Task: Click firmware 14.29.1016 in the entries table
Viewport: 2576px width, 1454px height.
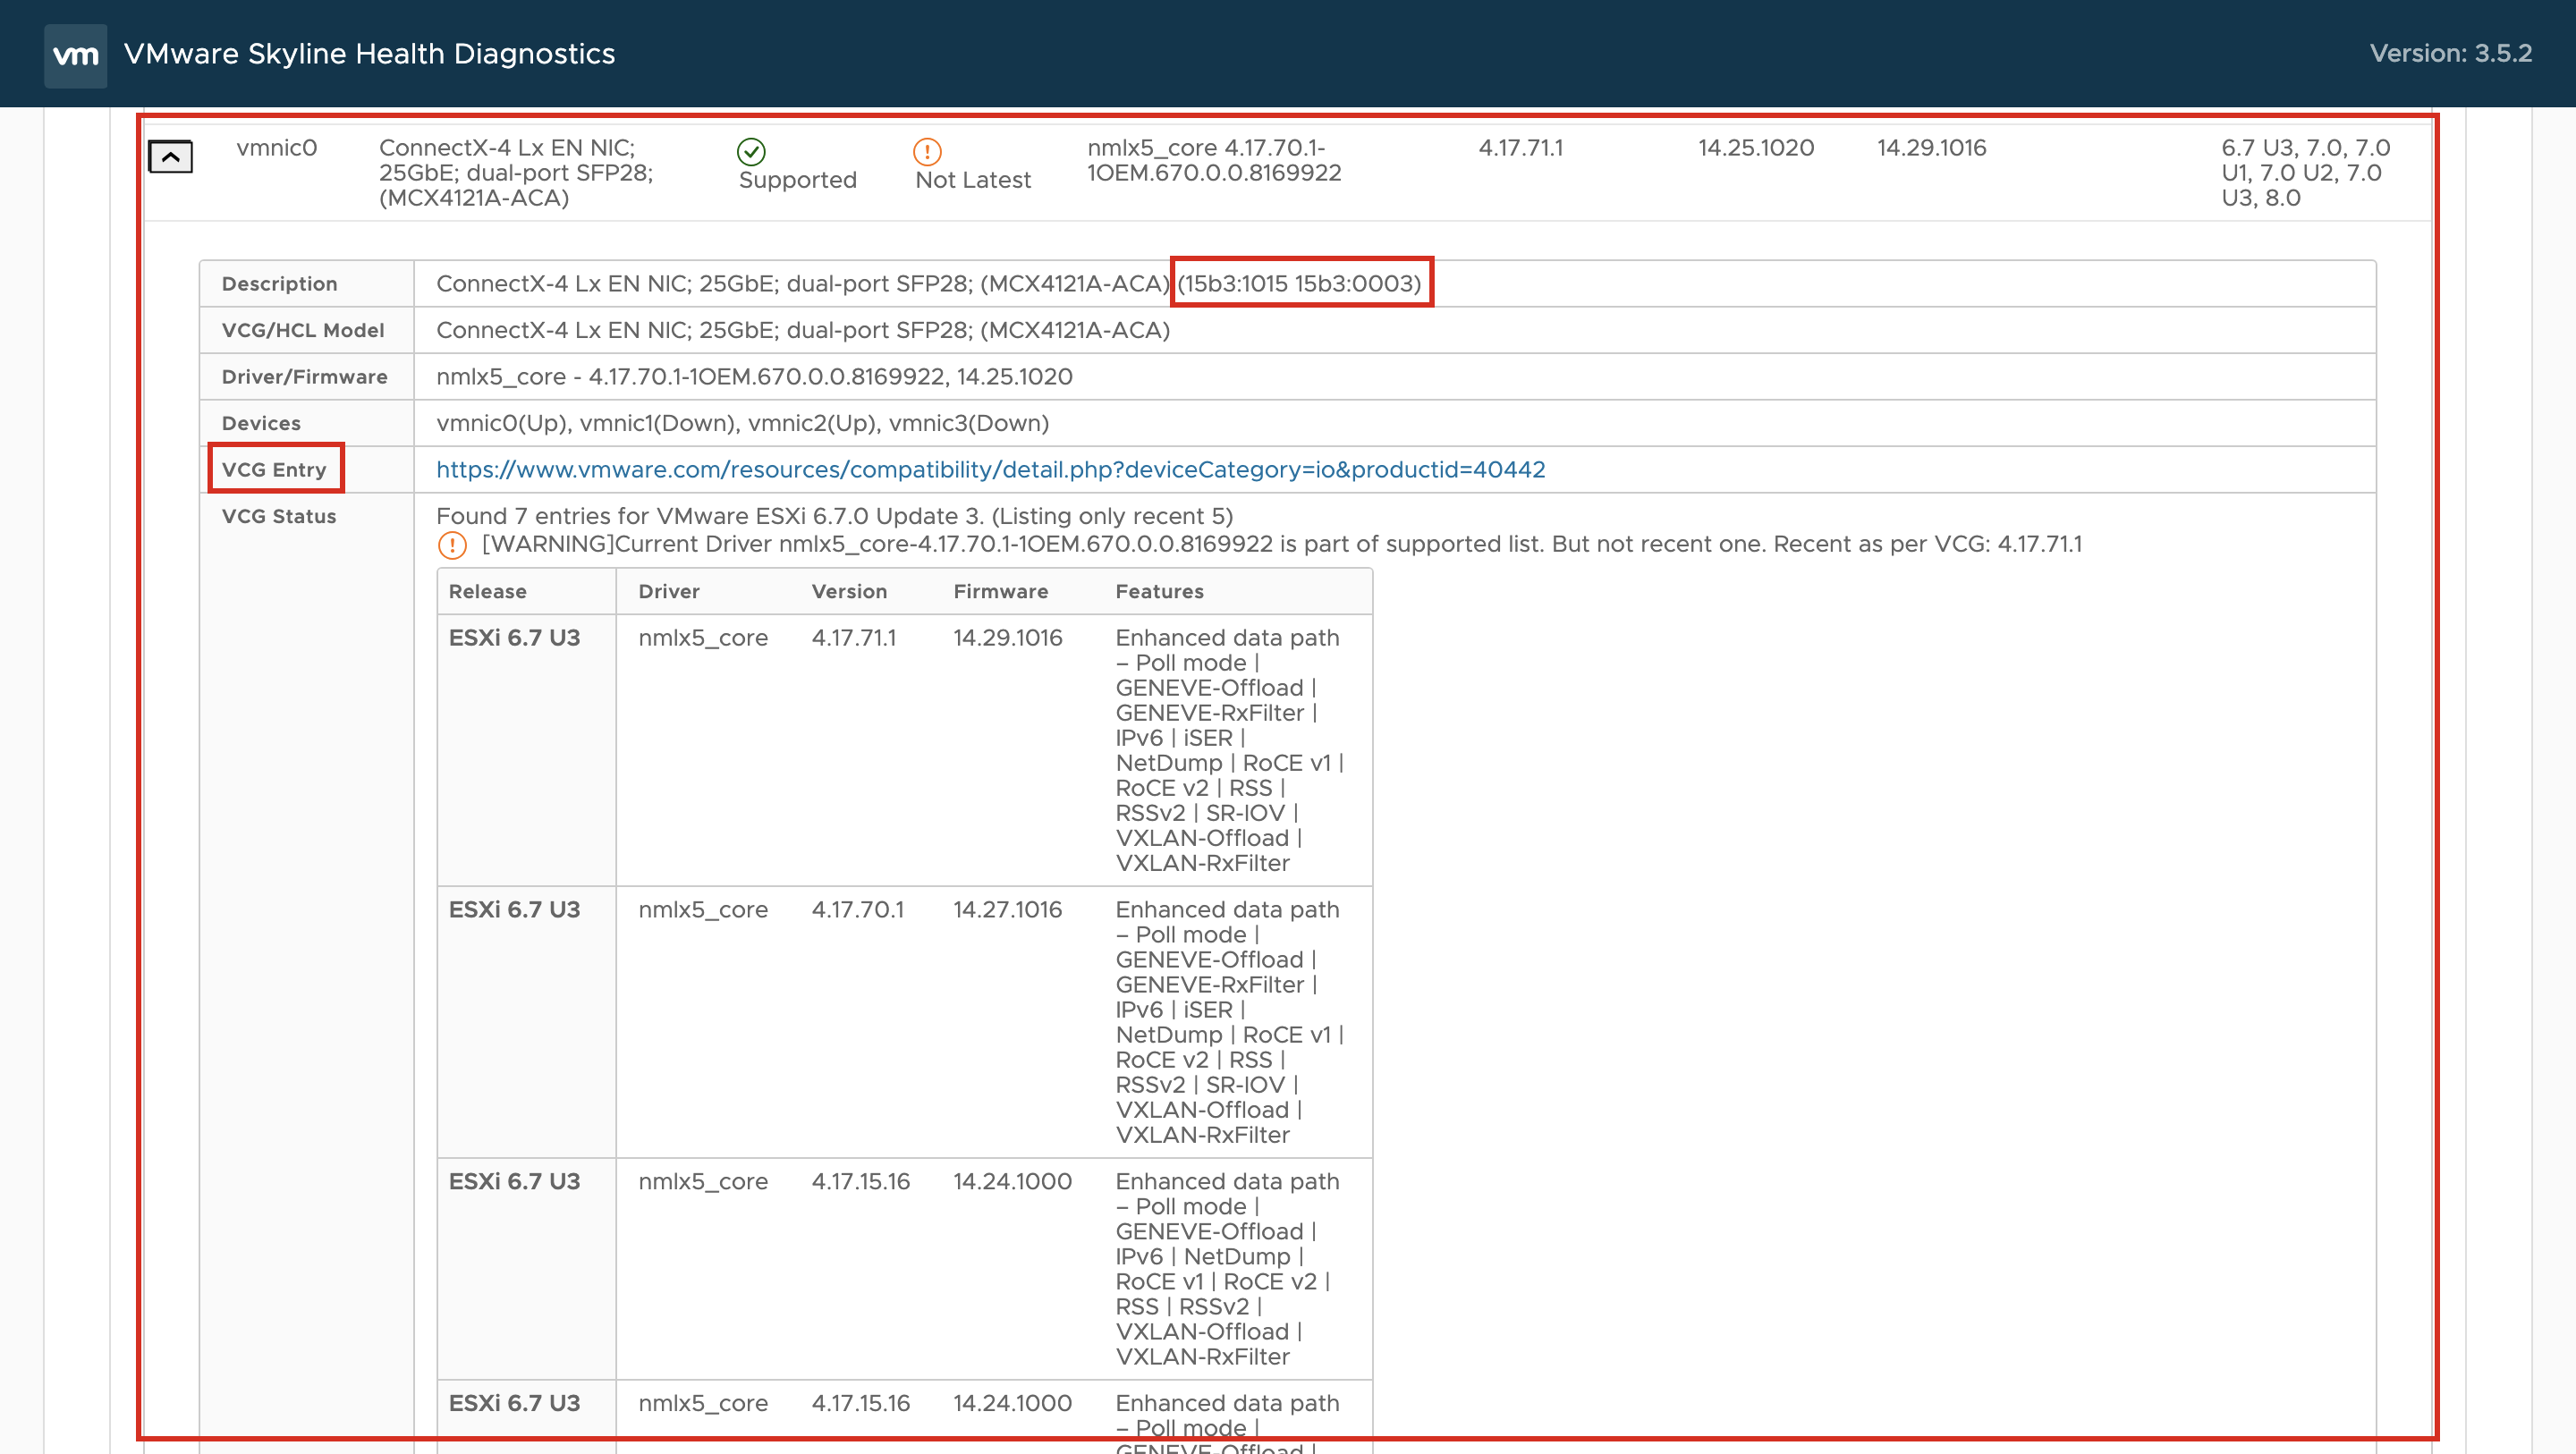Action: pyautogui.click(x=1007, y=638)
